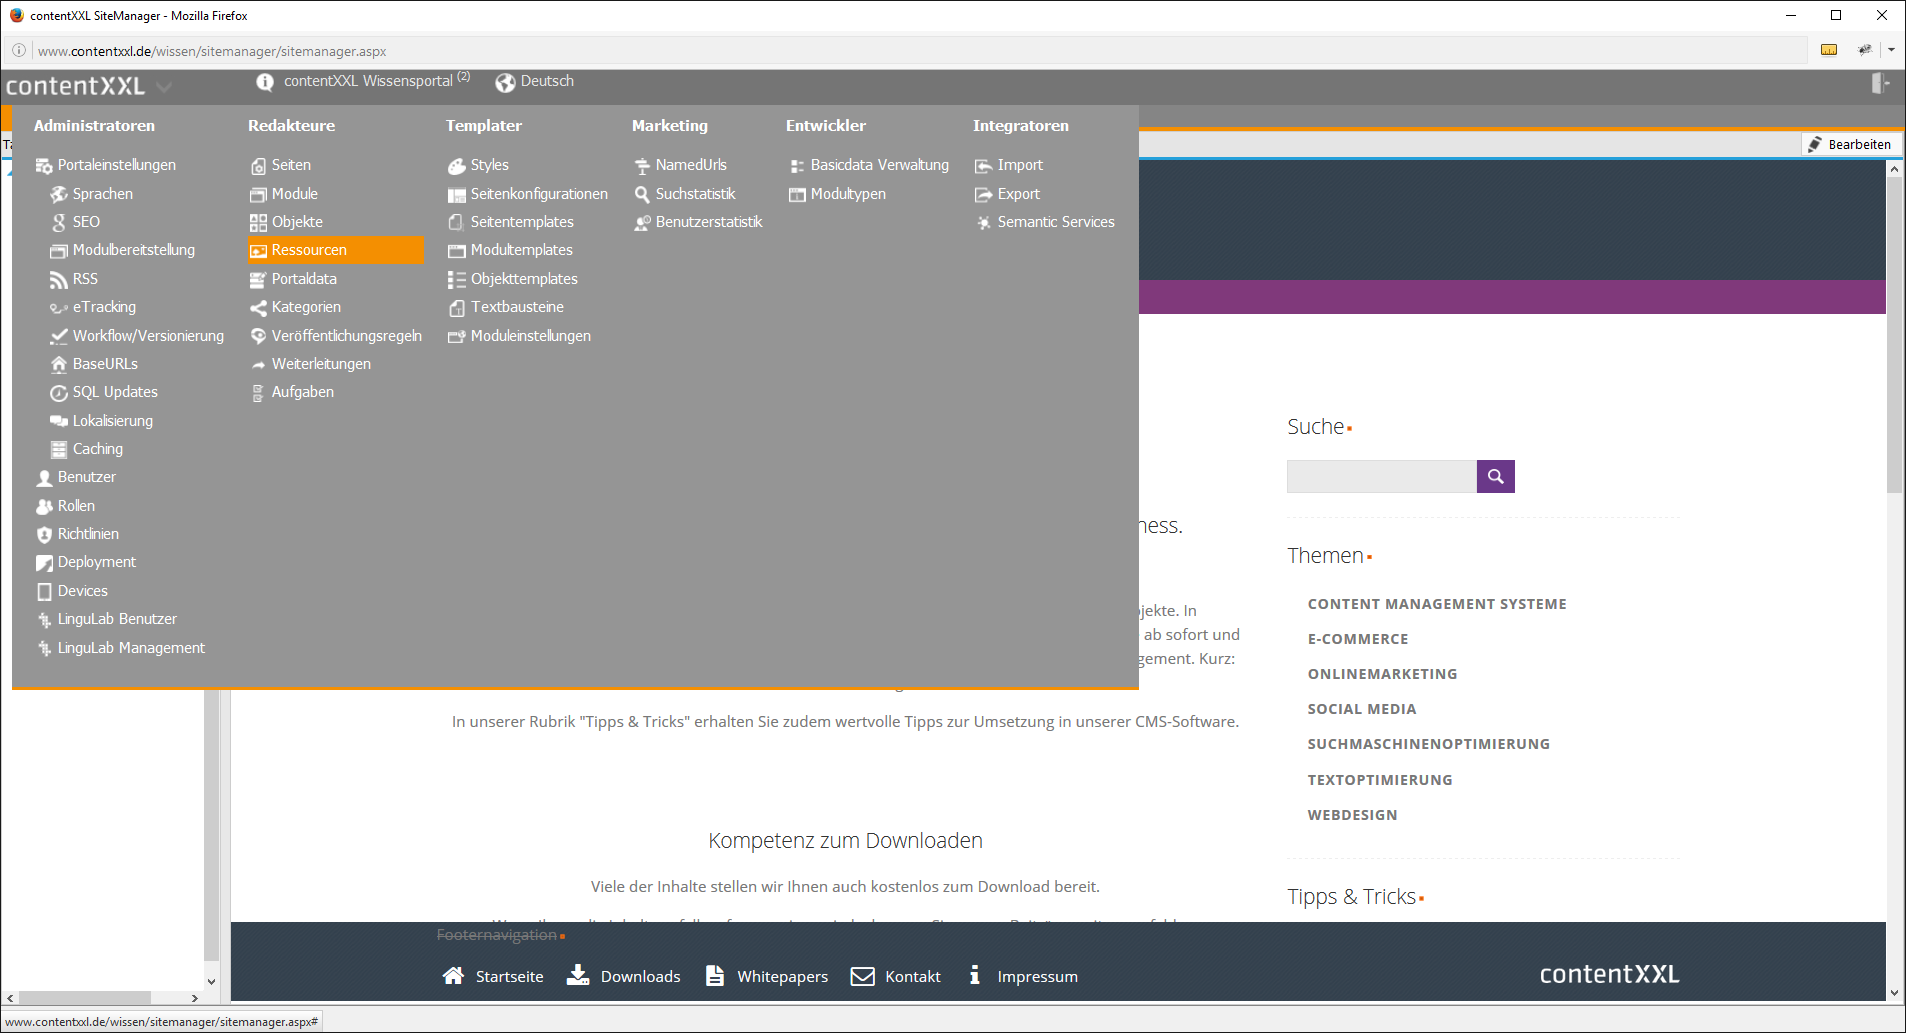Select Seitentemplates menu entry
Screen dimensions: 1906x1033
[x=522, y=222]
